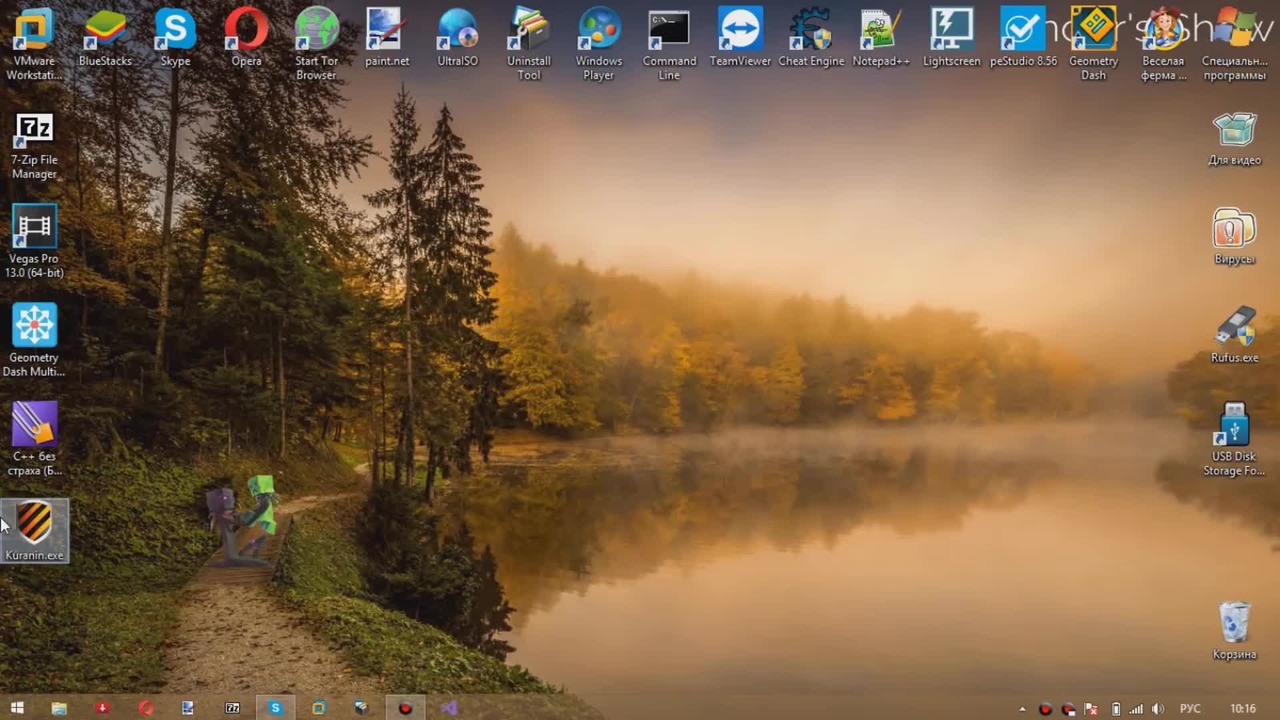Open the Вирусы folder icon
Screen dimensions: 1280x720
point(1234,236)
